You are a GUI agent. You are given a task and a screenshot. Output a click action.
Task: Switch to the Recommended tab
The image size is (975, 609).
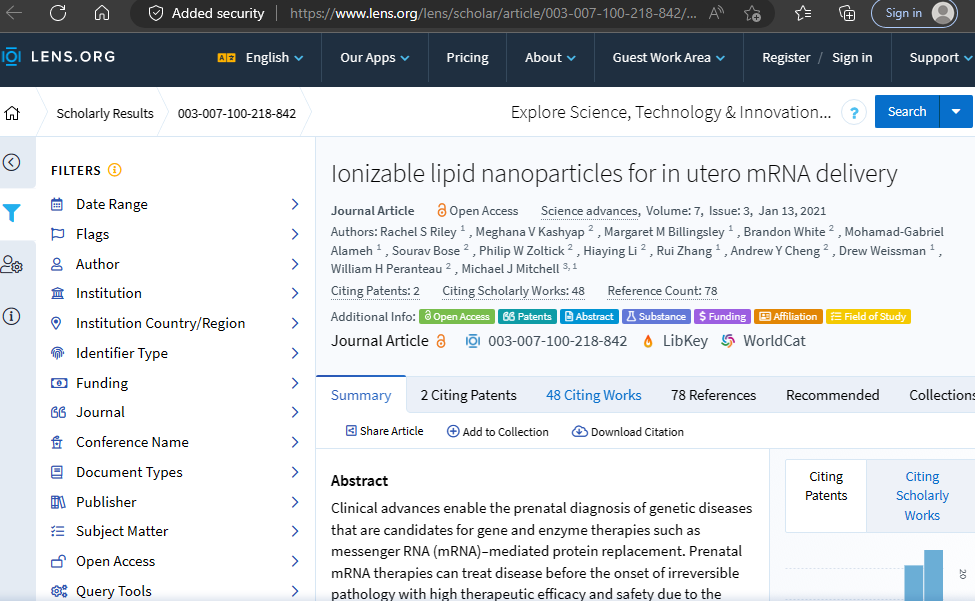(833, 395)
